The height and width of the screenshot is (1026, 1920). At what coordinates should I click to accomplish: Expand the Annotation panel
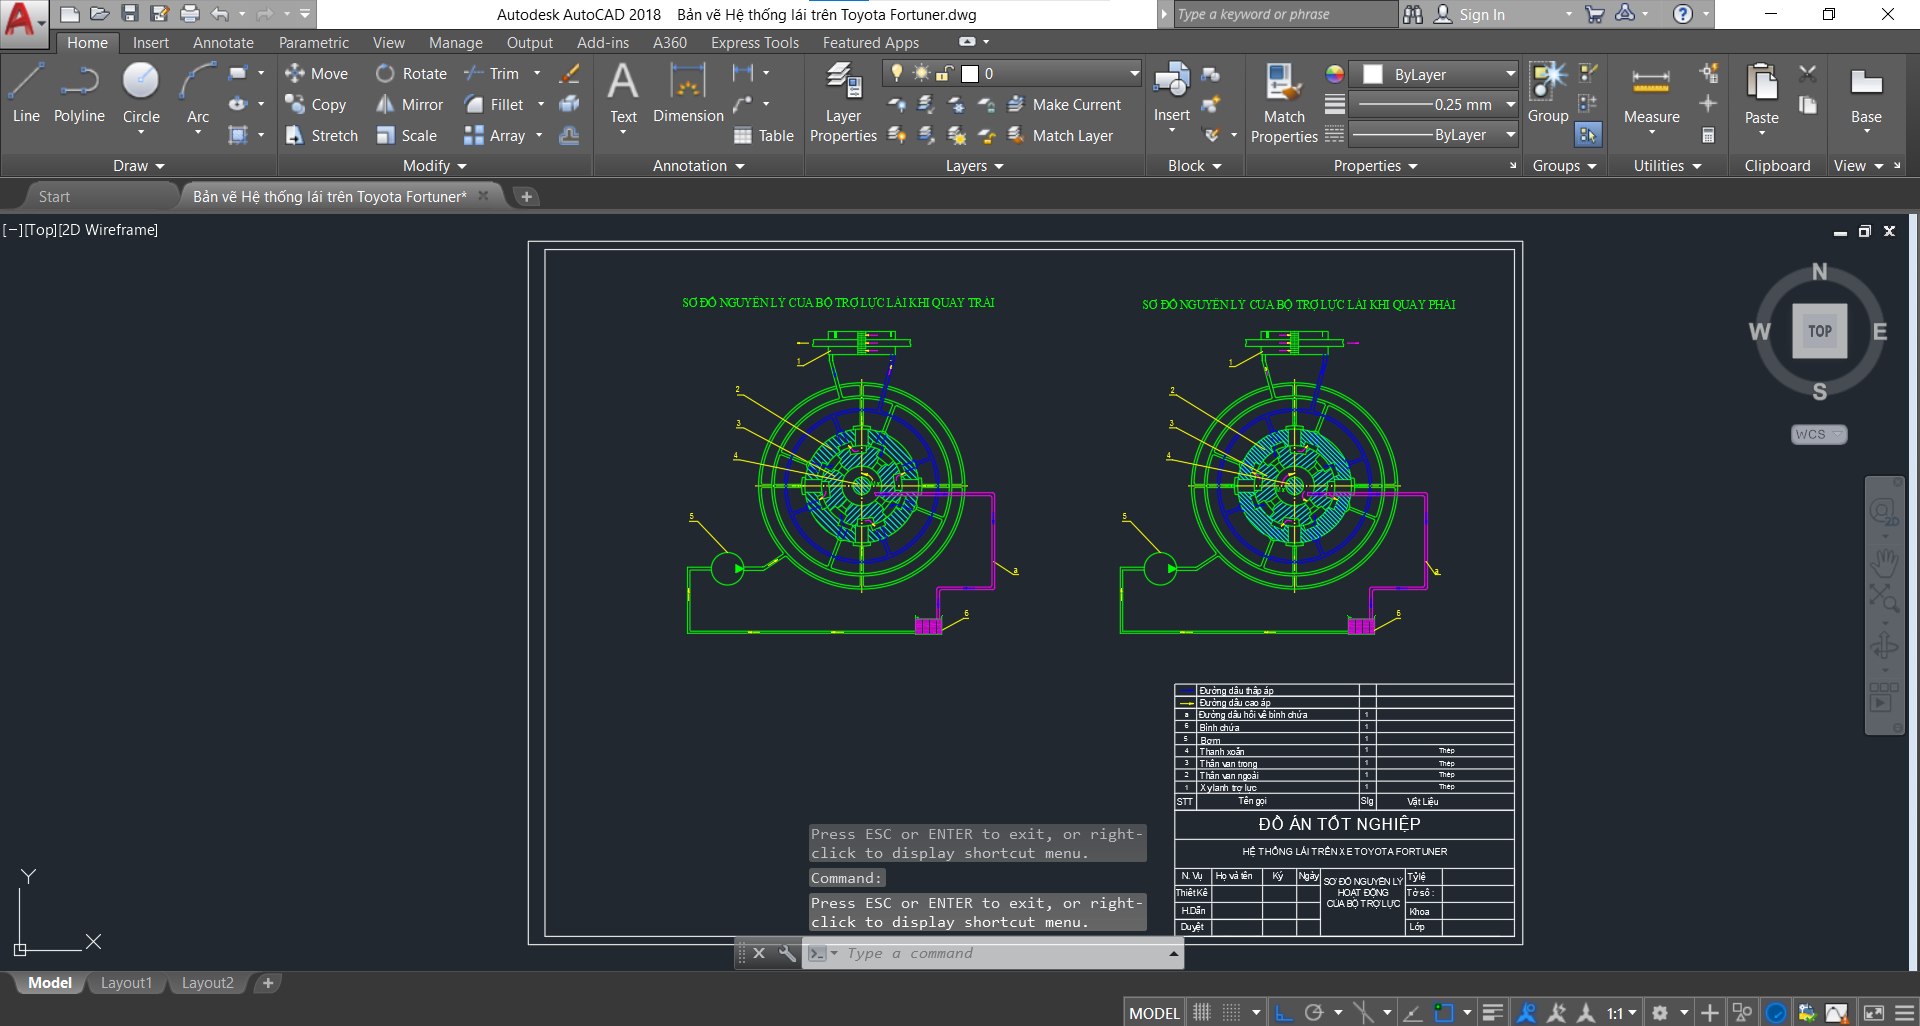coord(699,166)
